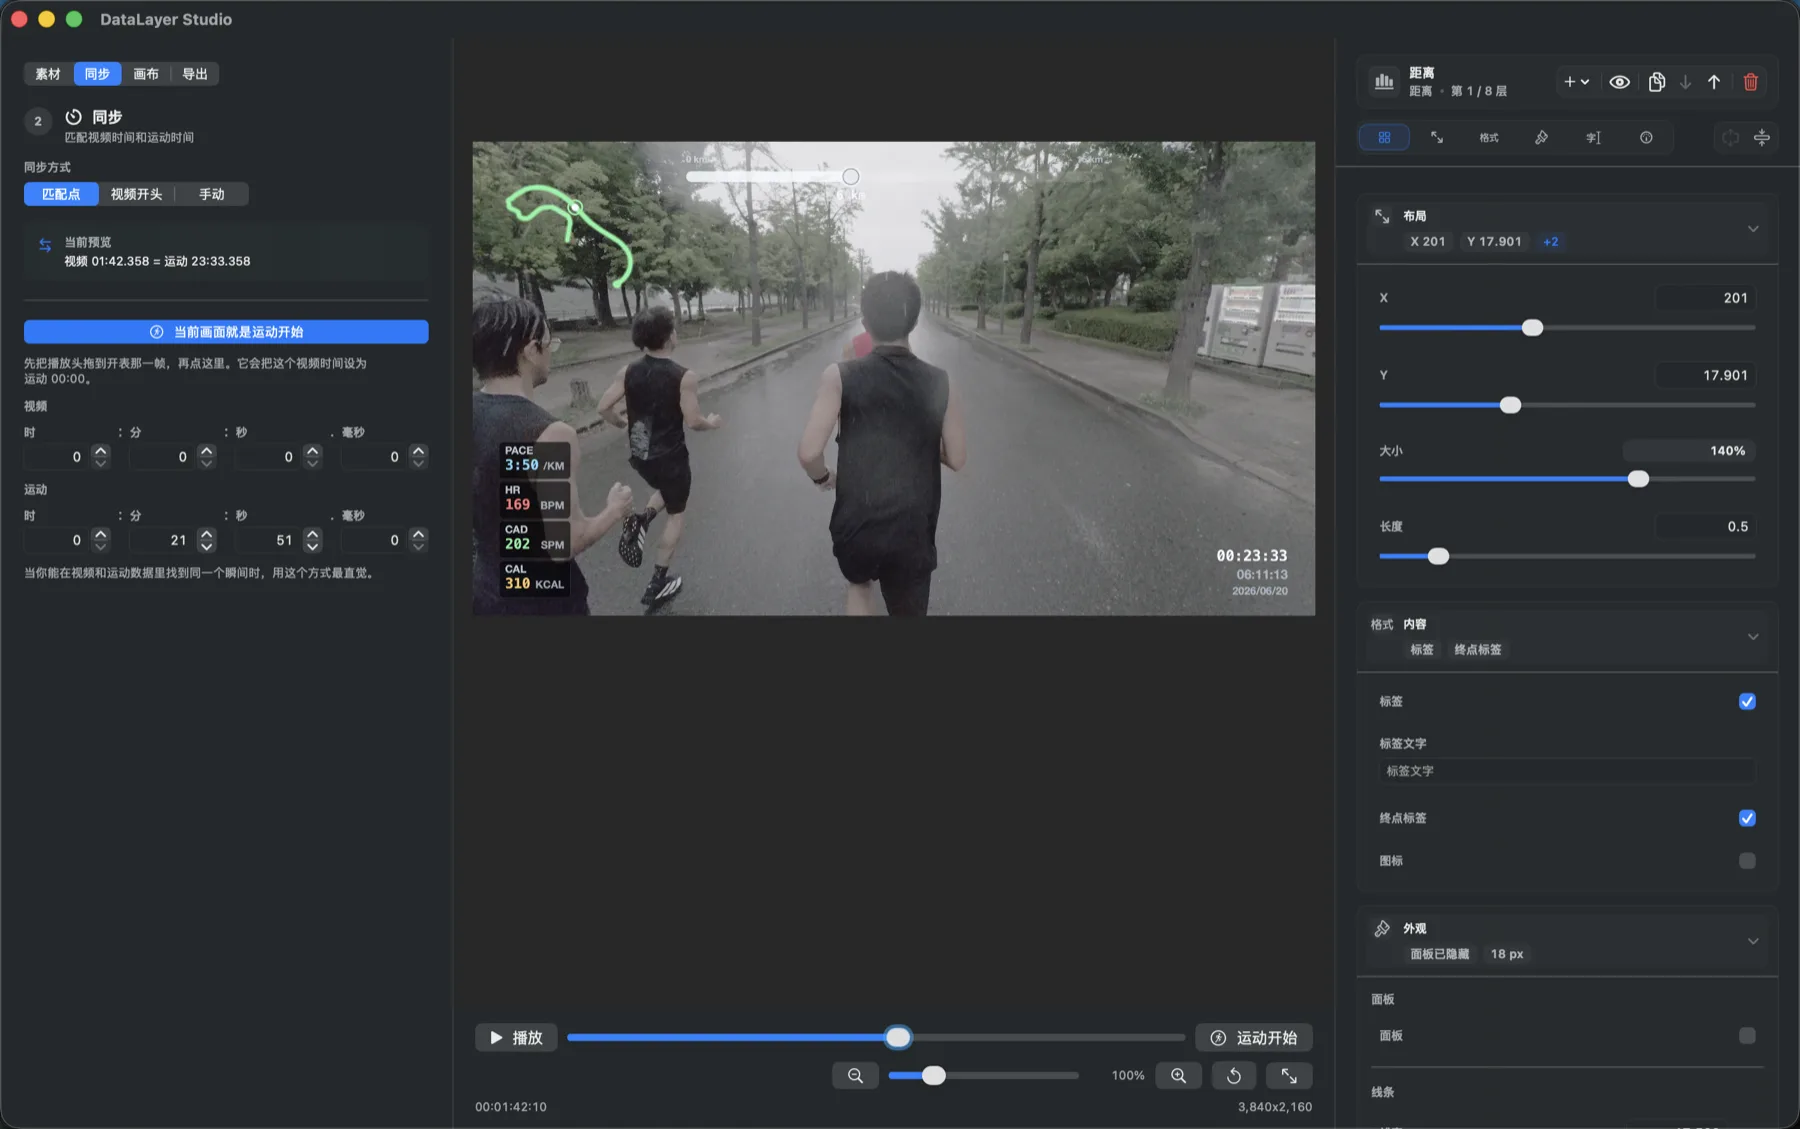Move layer up with up arrow

click(x=1714, y=82)
